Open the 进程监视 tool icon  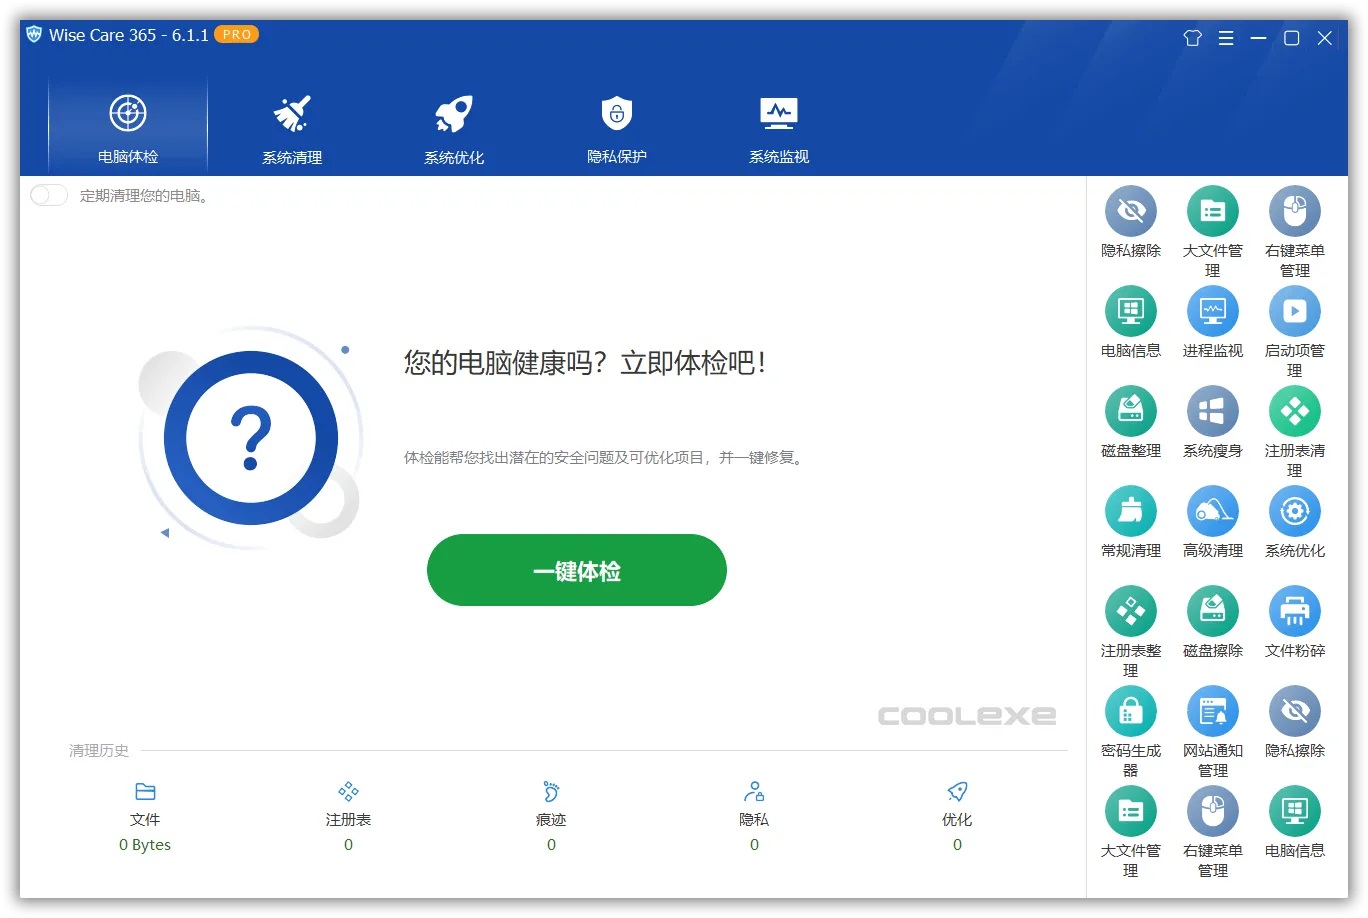pos(1212,312)
